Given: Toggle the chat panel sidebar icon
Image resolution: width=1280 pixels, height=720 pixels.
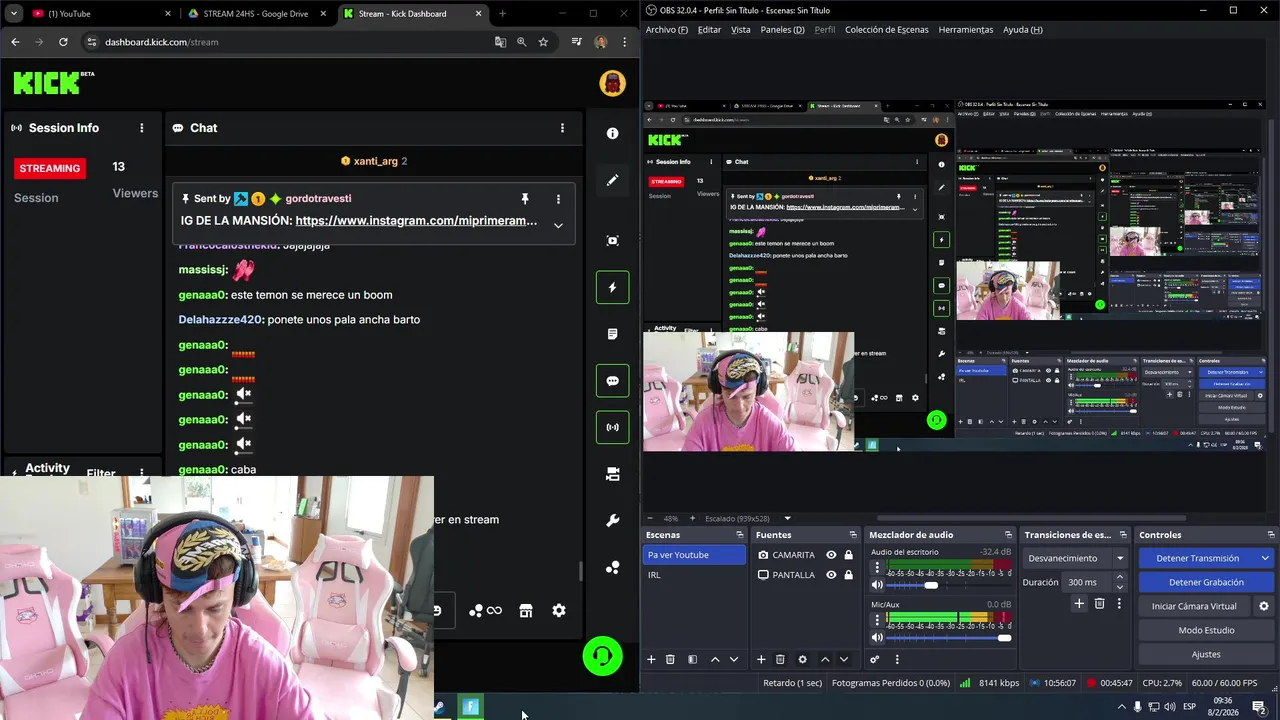Looking at the screenshot, I should point(612,381).
